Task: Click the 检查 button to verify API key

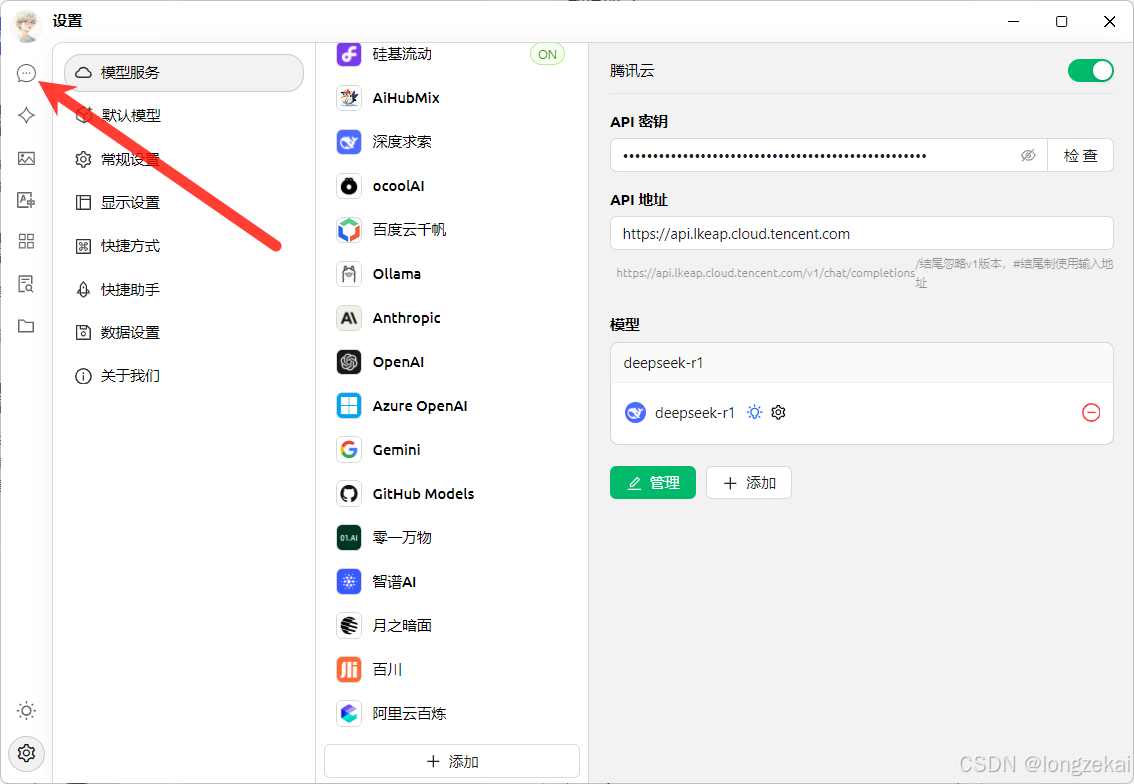Action: 1080,155
